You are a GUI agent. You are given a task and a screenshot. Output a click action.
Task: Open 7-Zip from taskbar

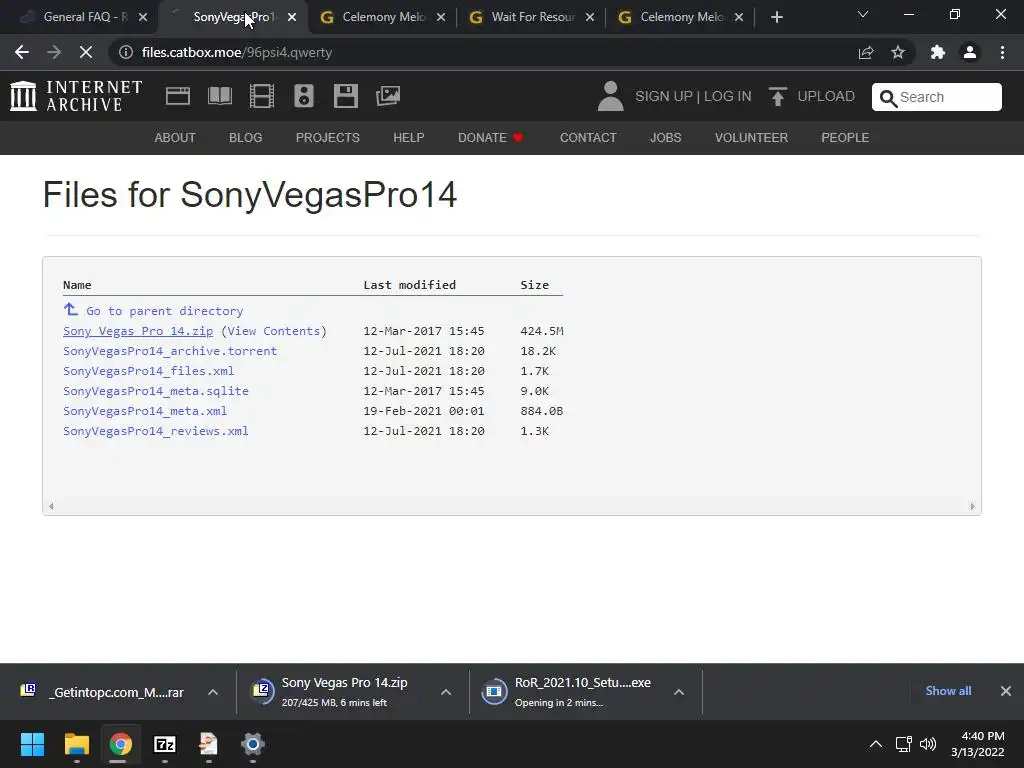pyautogui.click(x=165, y=744)
